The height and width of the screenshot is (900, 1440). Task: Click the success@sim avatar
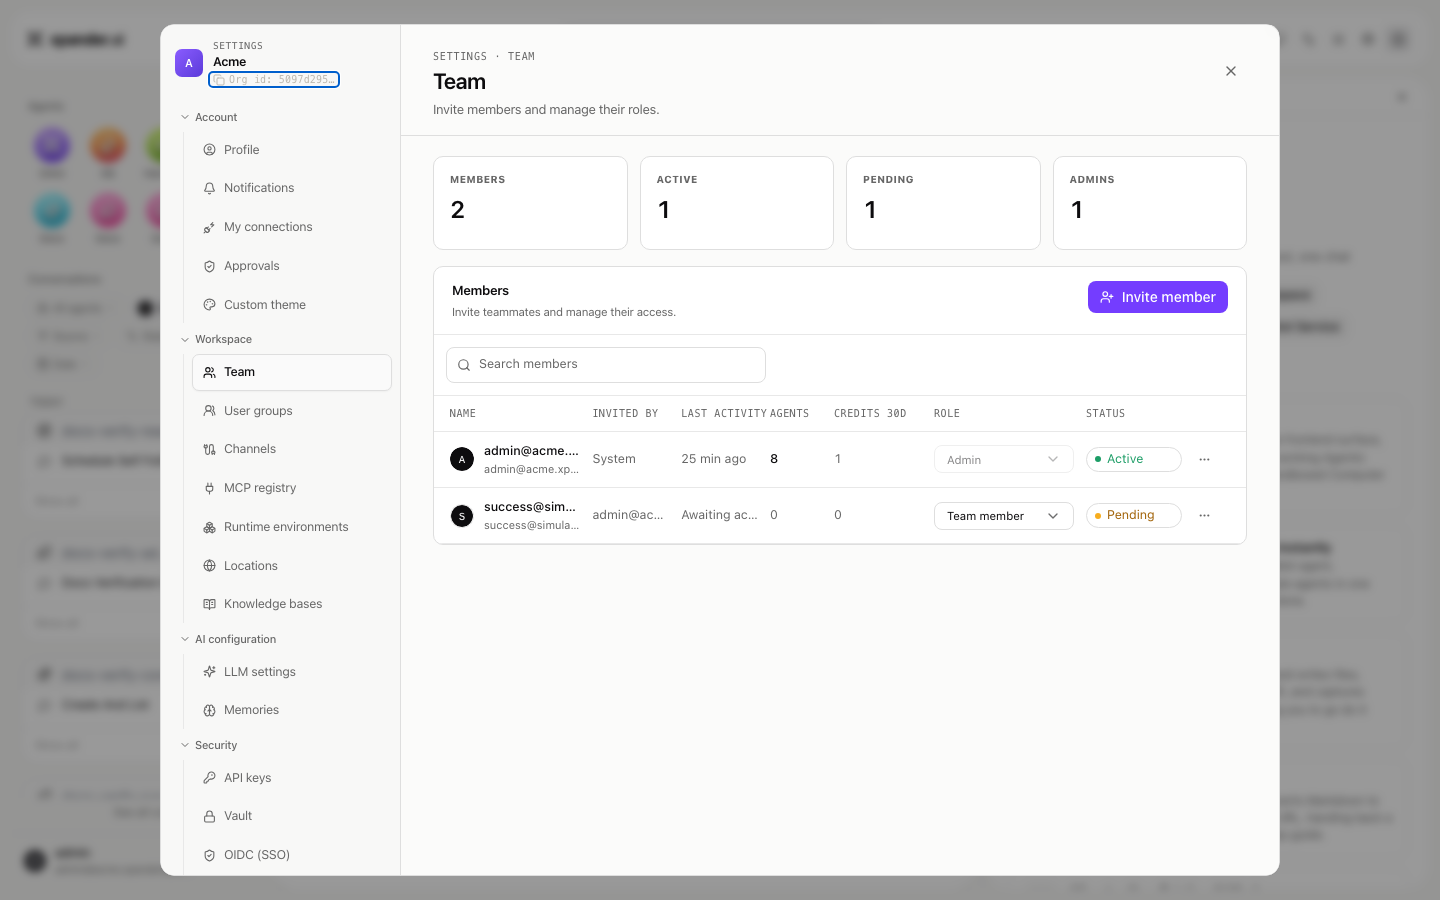(462, 516)
